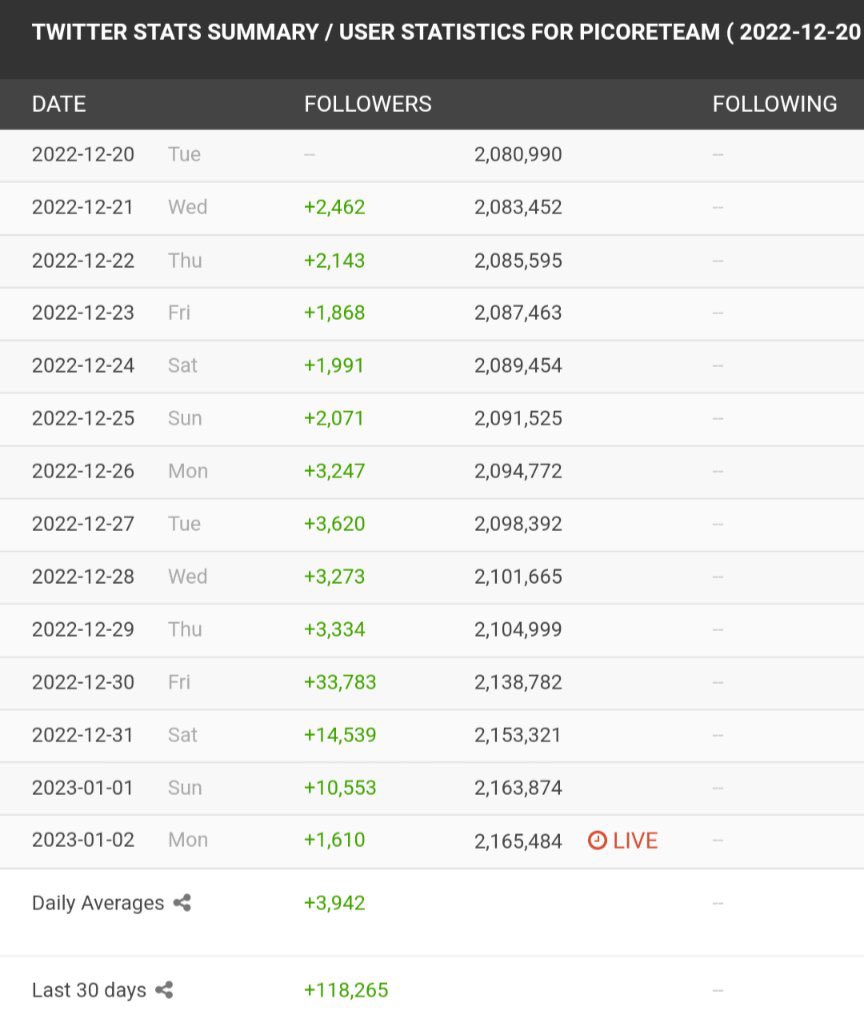864x1026 pixels.
Task: Click the 2,094,772 follower total
Action: (518, 471)
